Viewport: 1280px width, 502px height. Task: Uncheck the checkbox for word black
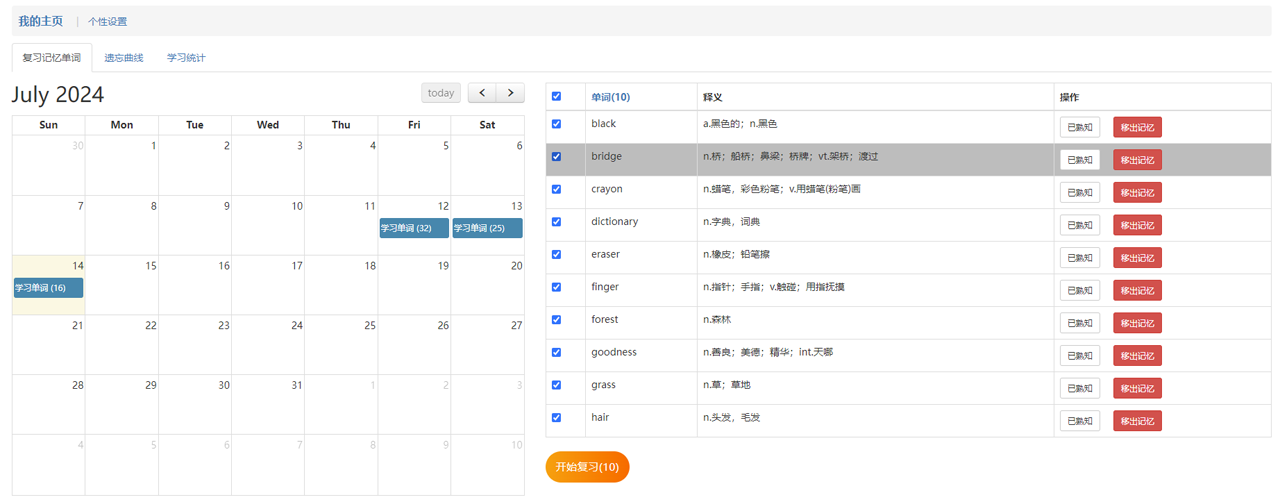pyautogui.click(x=557, y=124)
